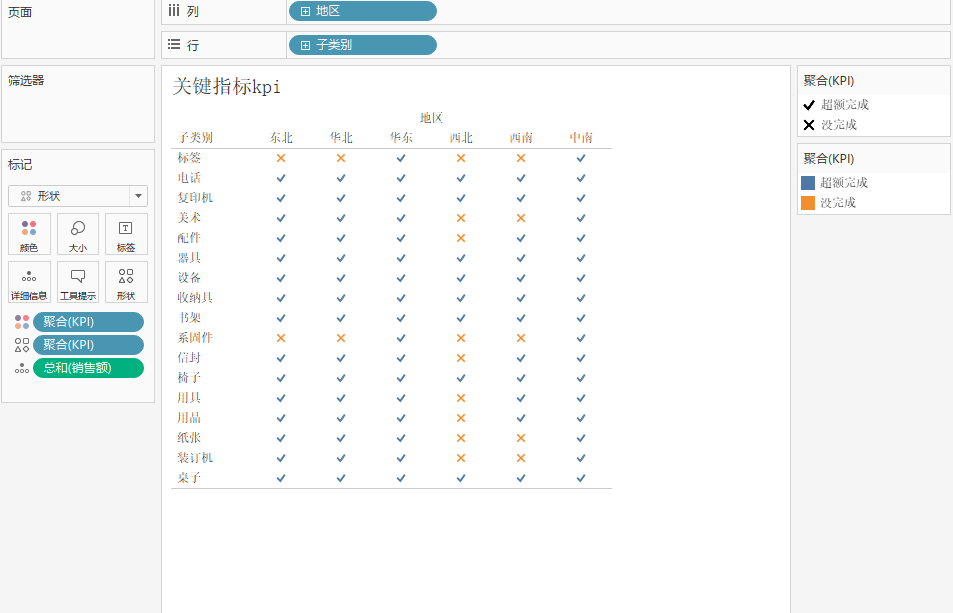Click the color legend title 聚合(KPI)
Screen dimensions: 953x613
tap(829, 159)
